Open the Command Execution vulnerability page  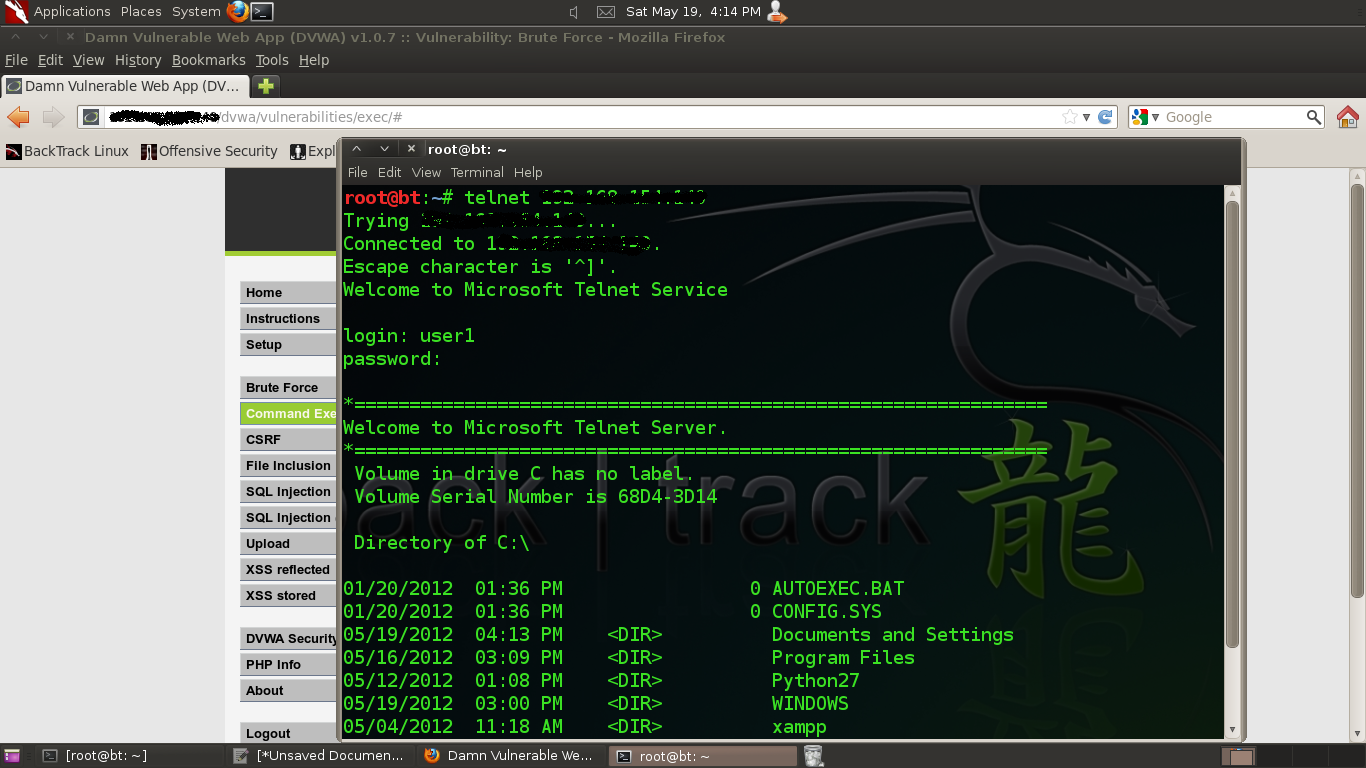point(288,413)
